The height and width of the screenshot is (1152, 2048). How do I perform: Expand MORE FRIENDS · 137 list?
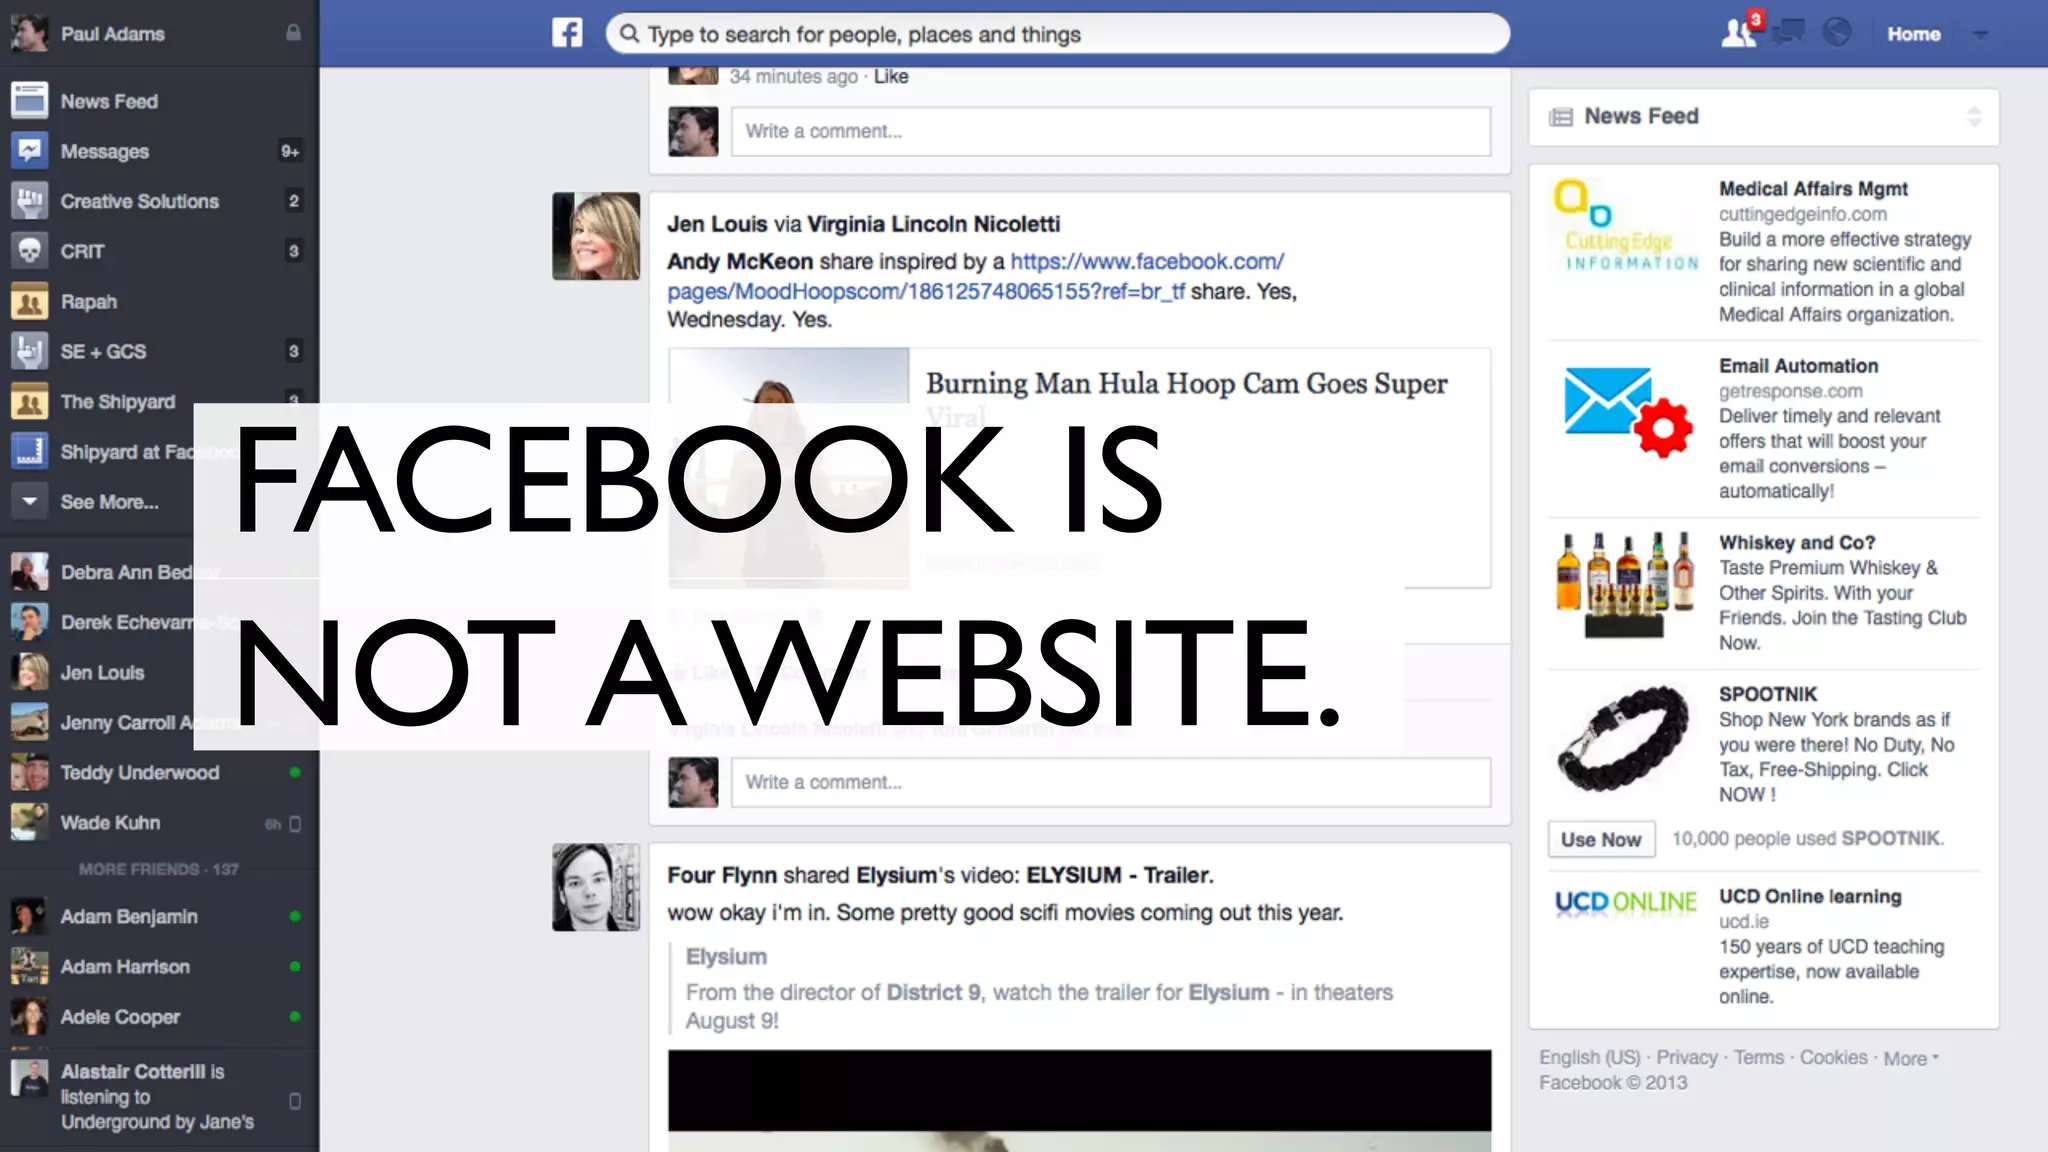pos(159,869)
